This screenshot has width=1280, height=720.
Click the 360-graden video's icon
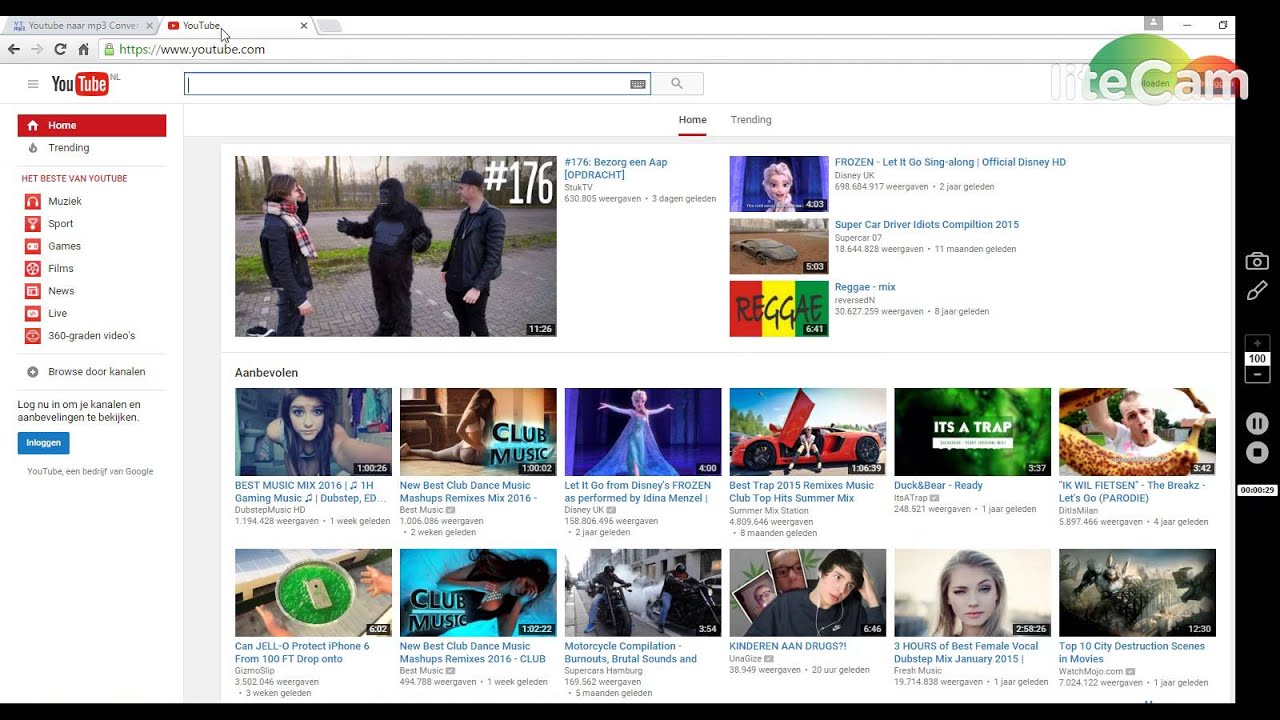(33, 336)
